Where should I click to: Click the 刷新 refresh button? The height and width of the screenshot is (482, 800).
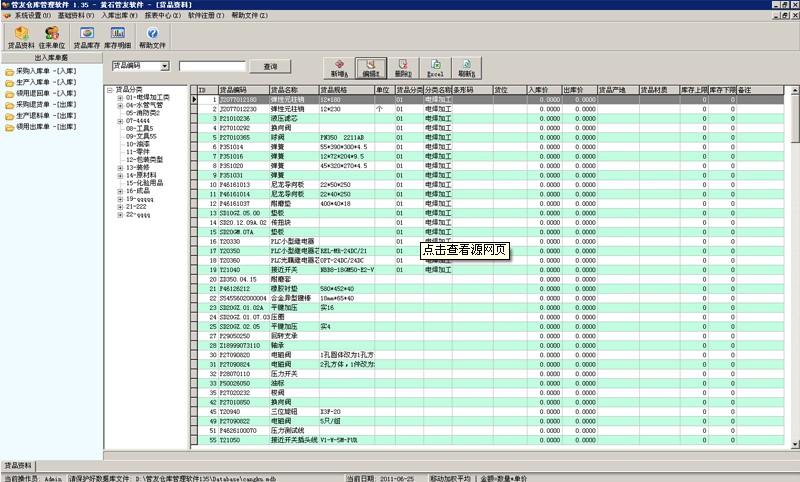tap(467, 68)
